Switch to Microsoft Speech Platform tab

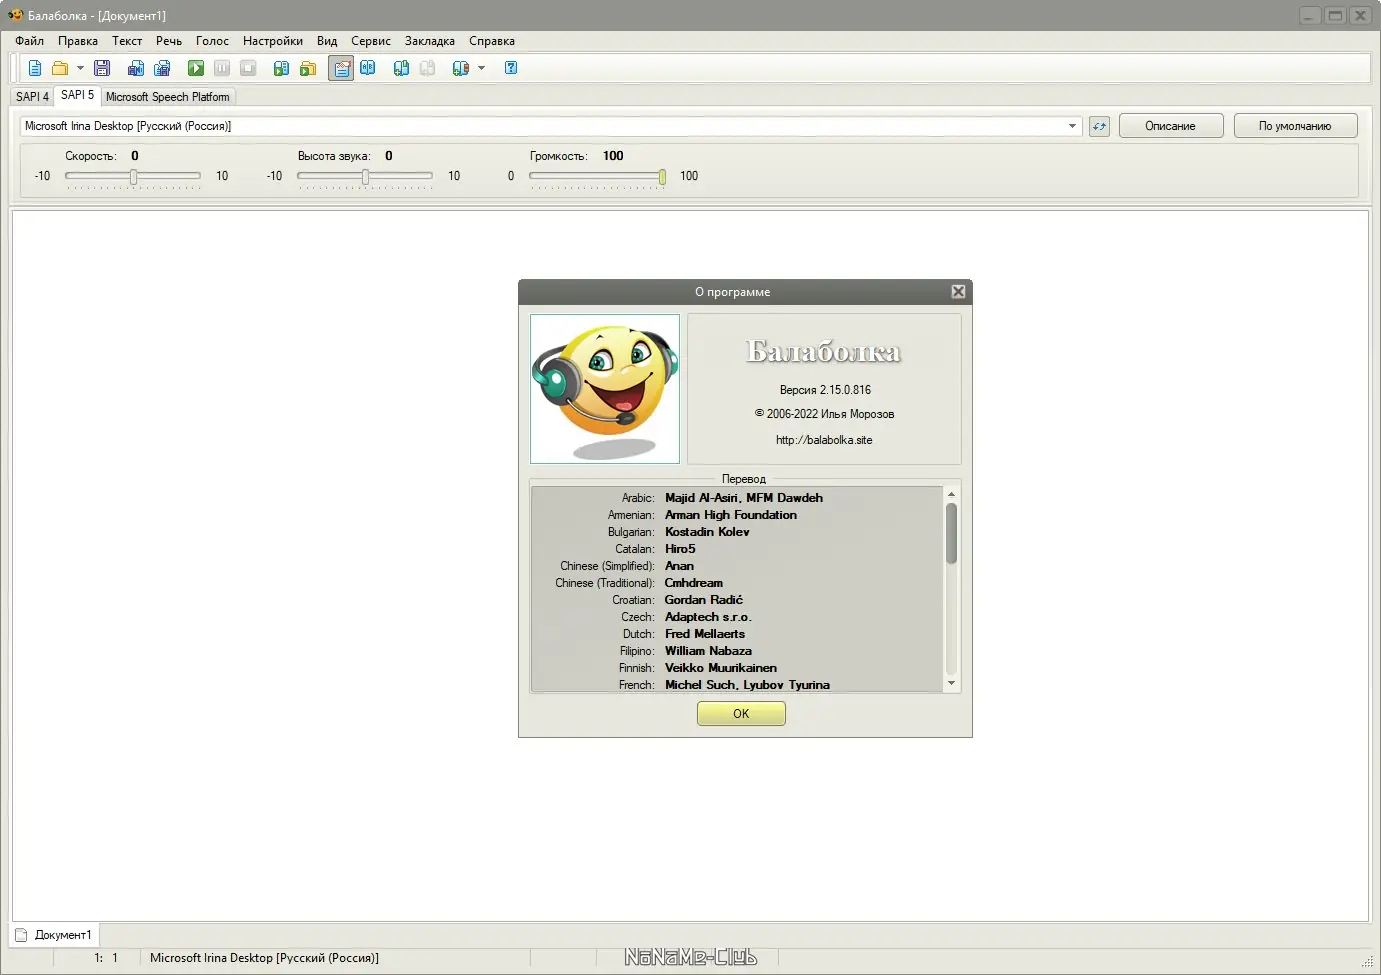(x=168, y=97)
